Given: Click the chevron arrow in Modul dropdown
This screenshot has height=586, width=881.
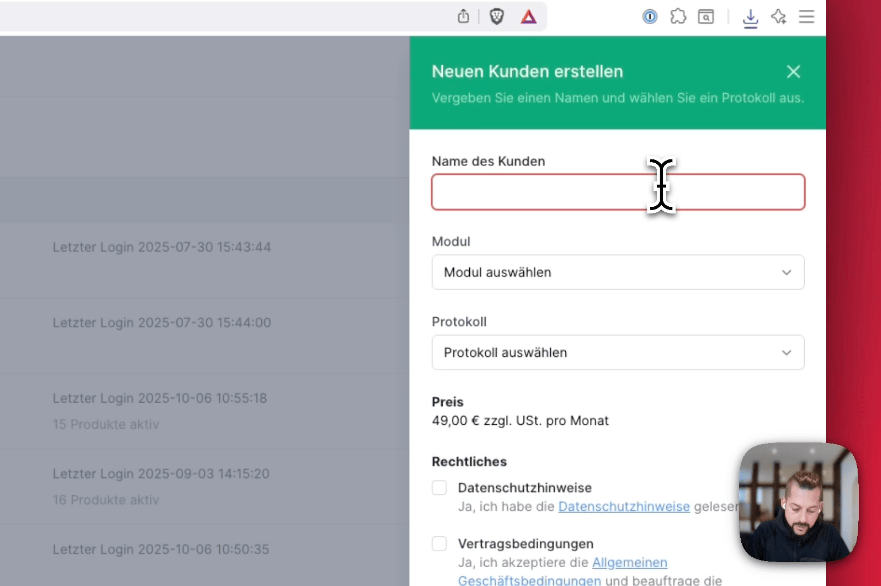Looking at the screenshot, I should tap(786, 272).
